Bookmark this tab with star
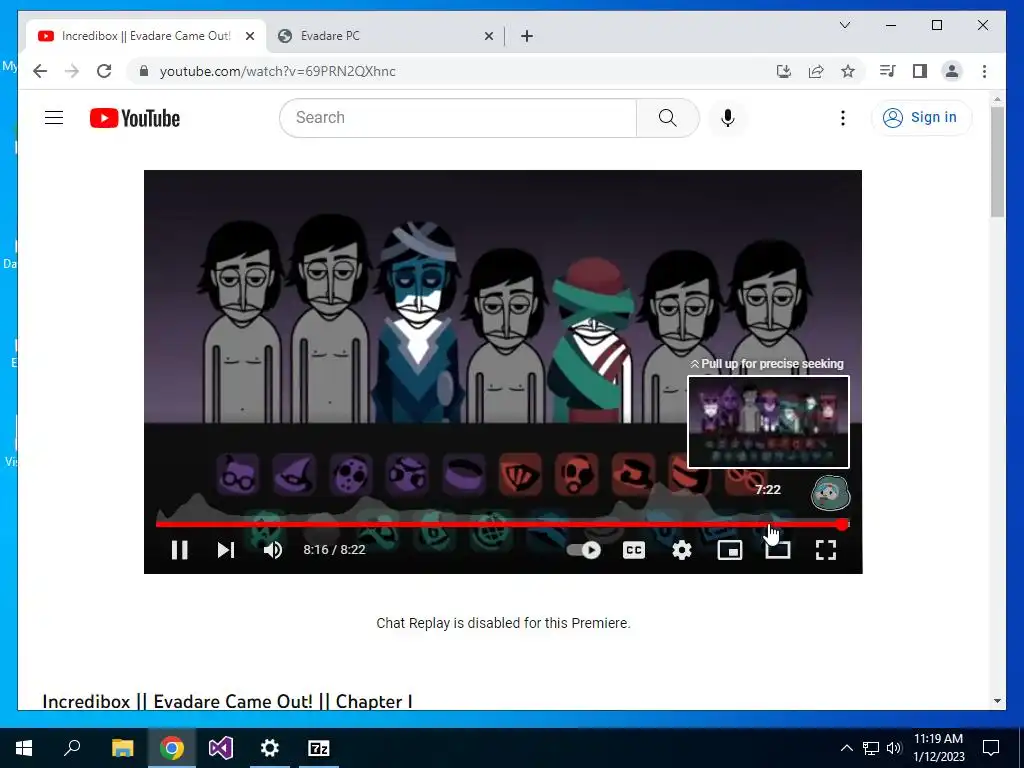This screenshot has width=1024, height=768. [x=848, y=71]
